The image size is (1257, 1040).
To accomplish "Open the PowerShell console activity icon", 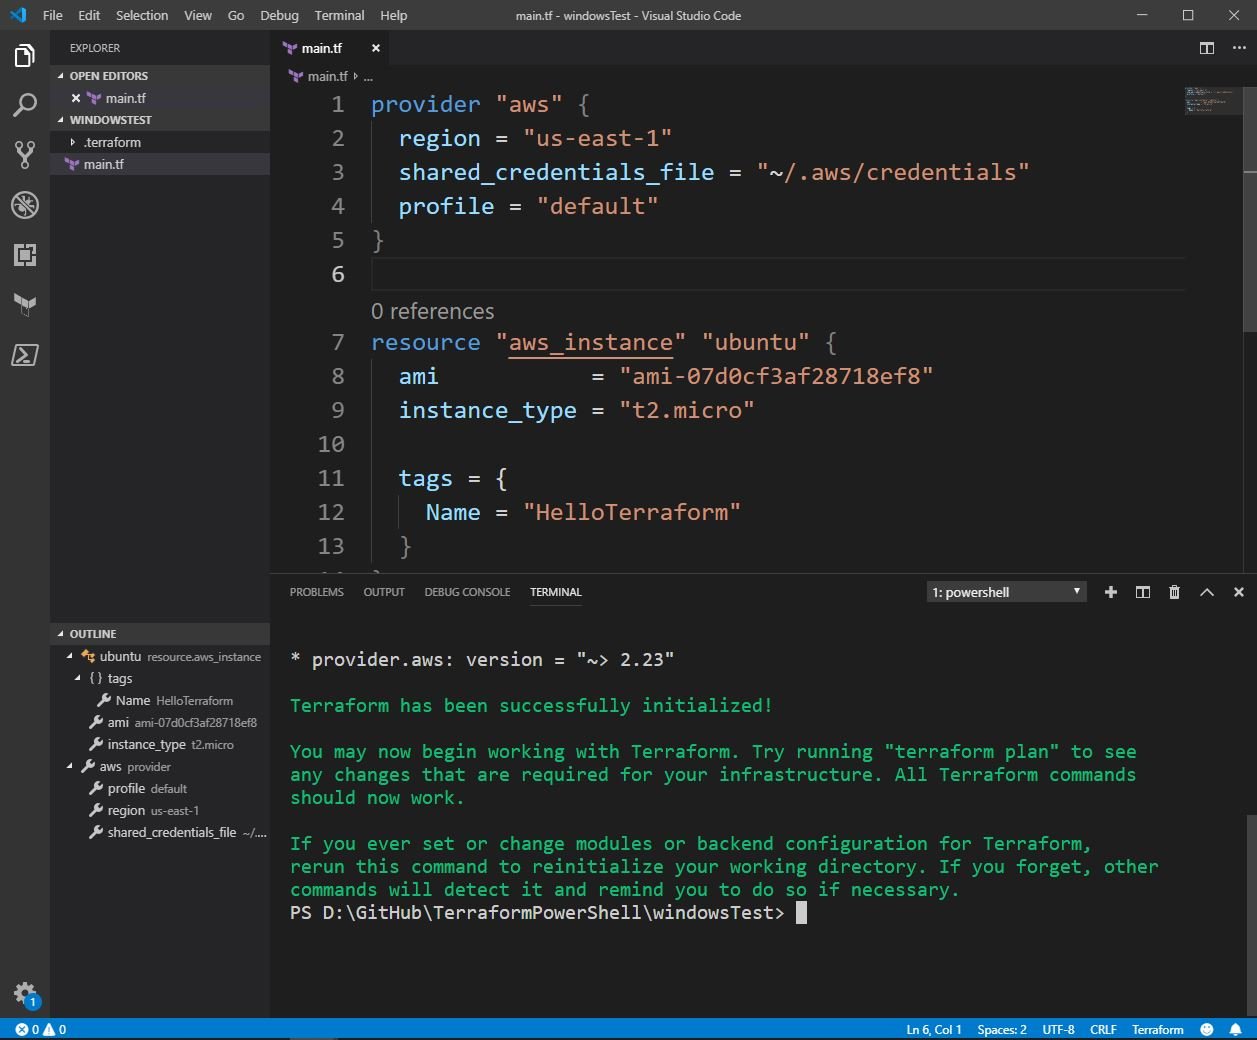I will pos(25,355).
